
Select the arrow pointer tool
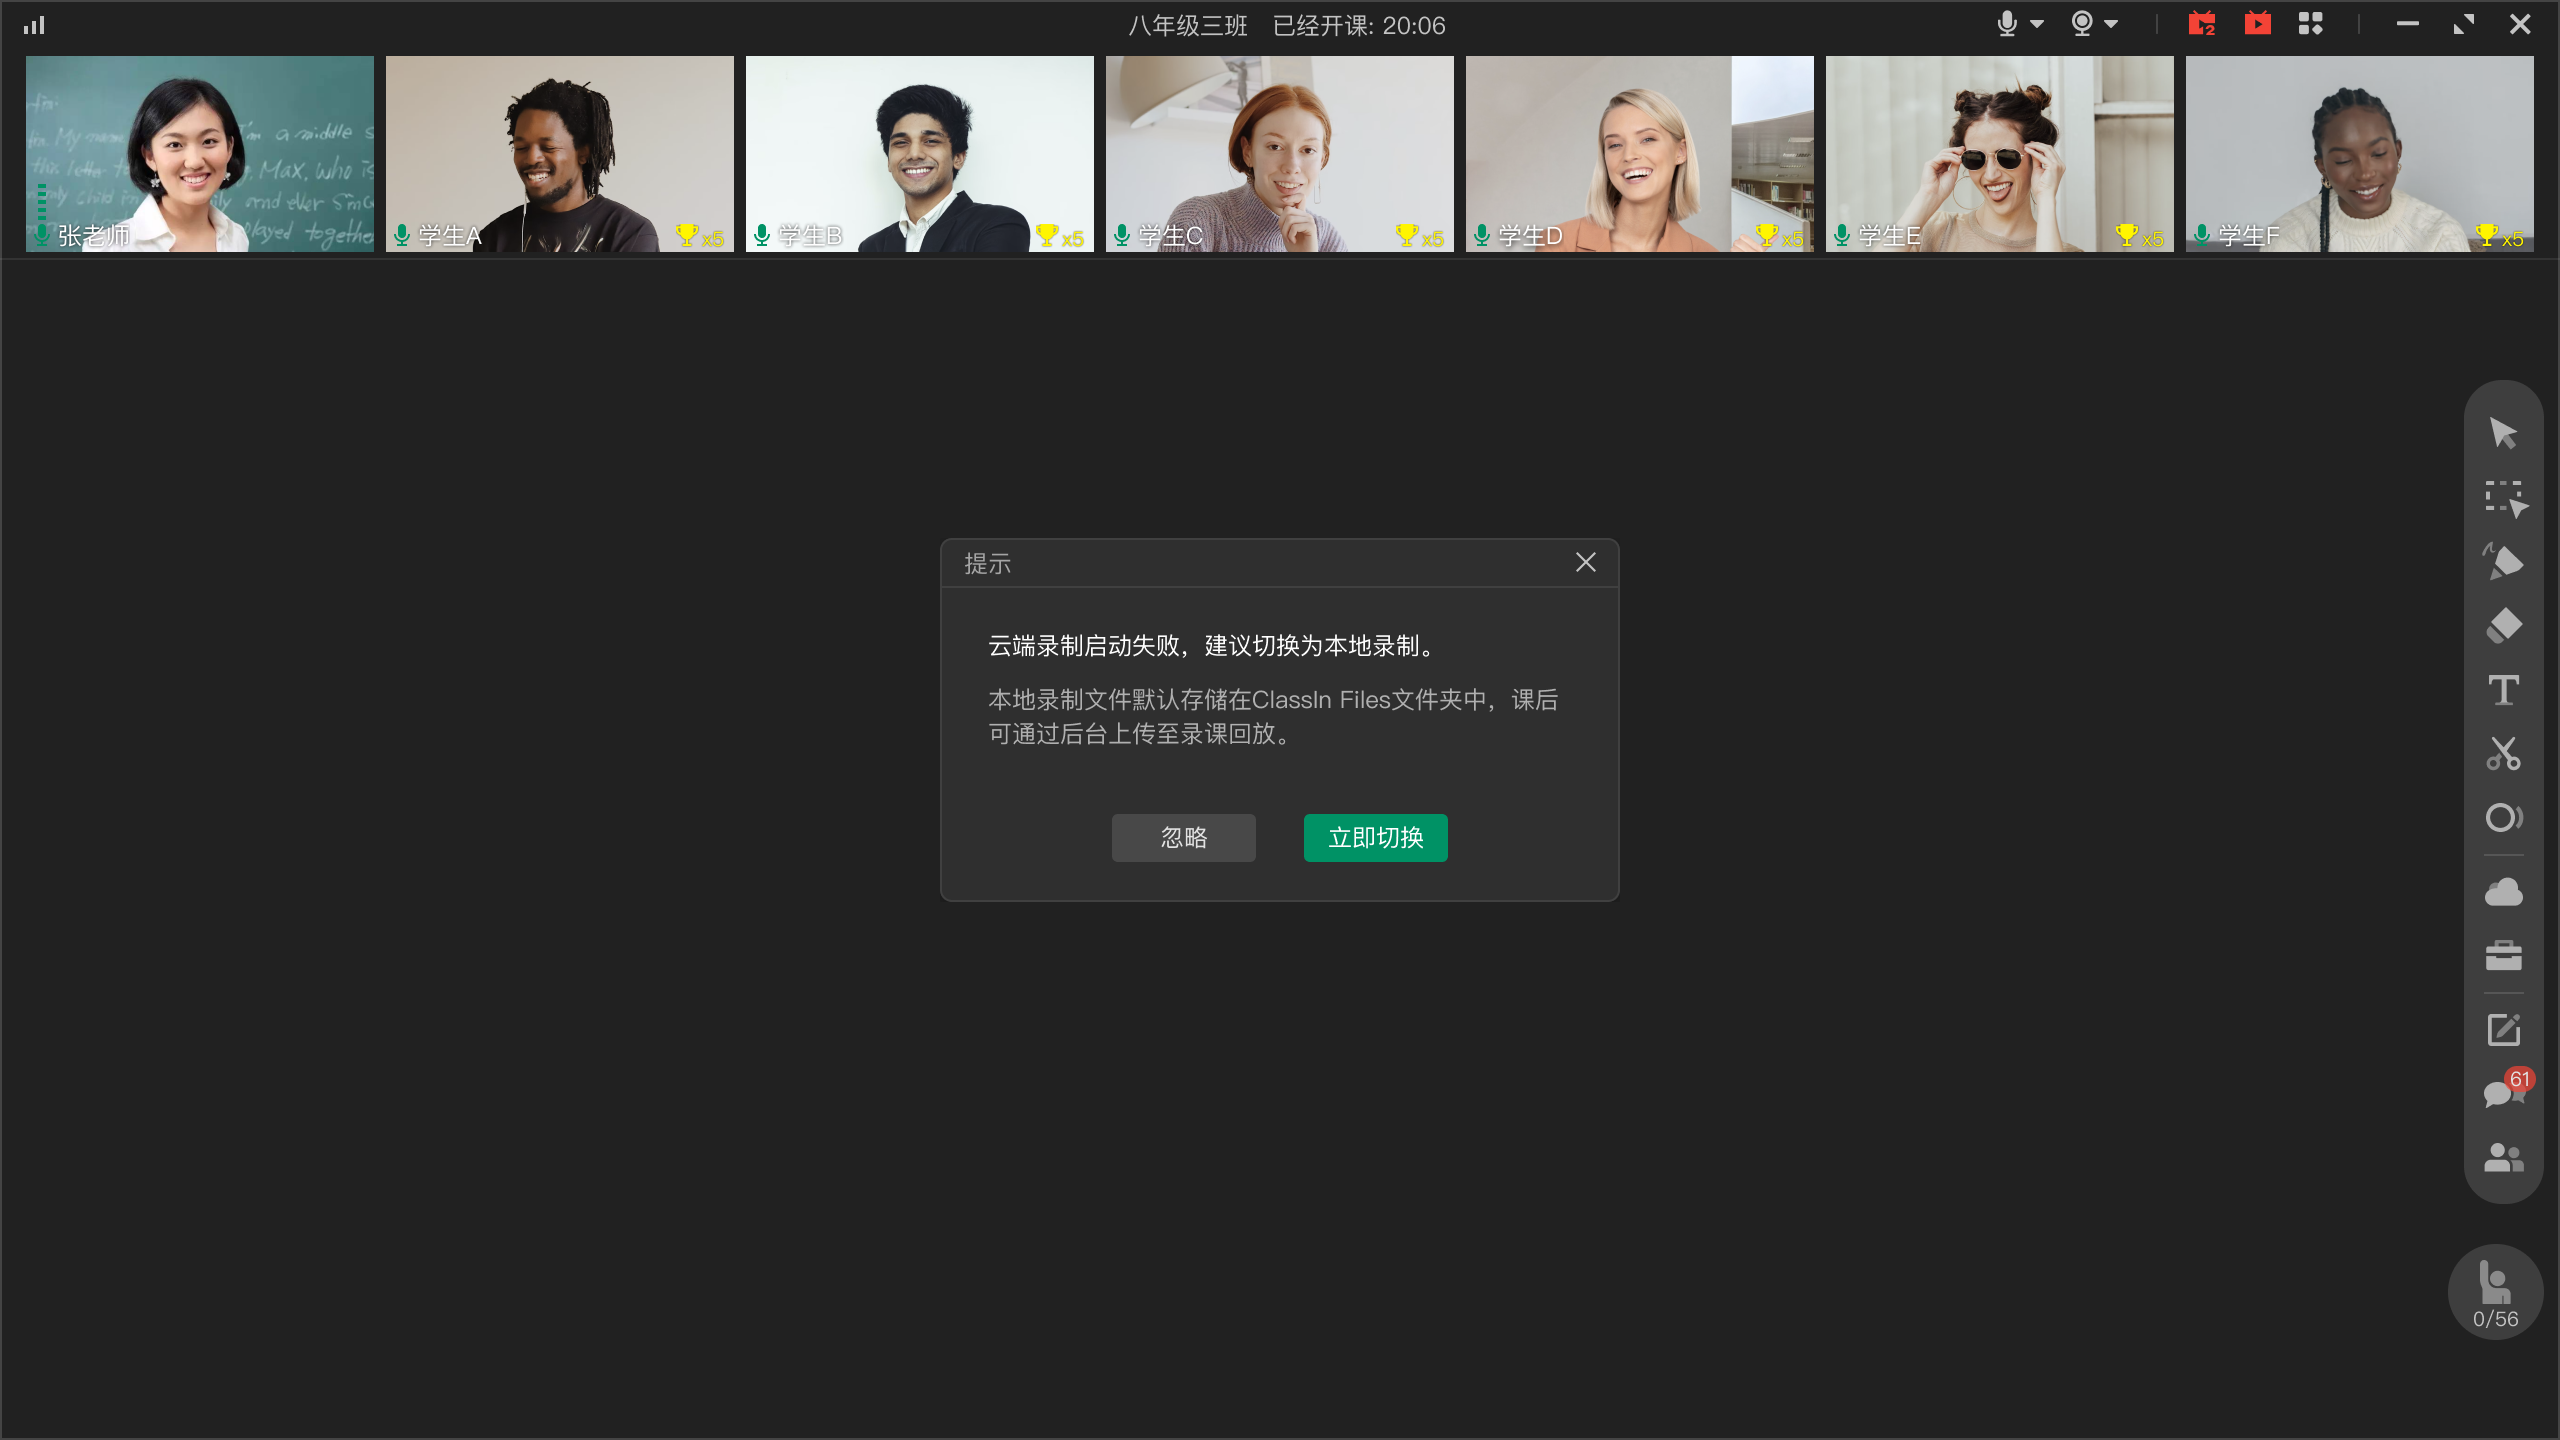coord(2503,434)
